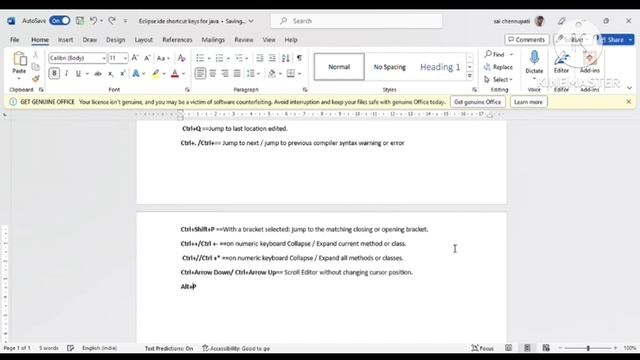Click the Save icon in title bar
Viewport: 640px width, 360px height.
[x=80, y=21]
